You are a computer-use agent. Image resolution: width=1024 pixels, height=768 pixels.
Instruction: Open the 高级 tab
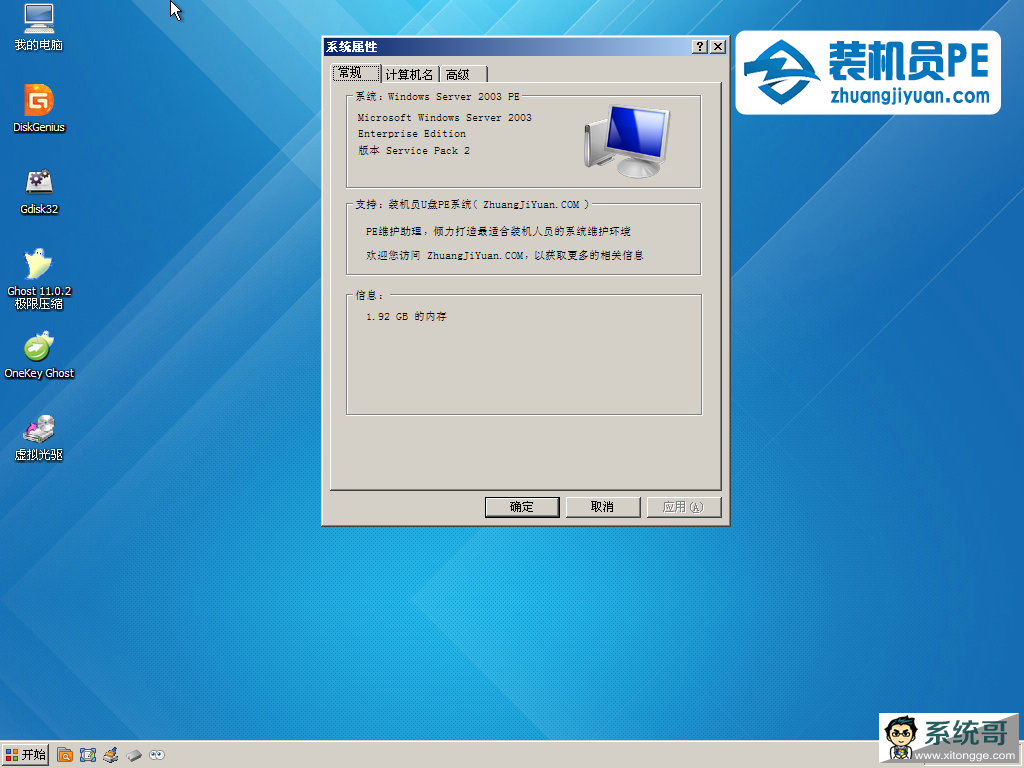point(463,74)
